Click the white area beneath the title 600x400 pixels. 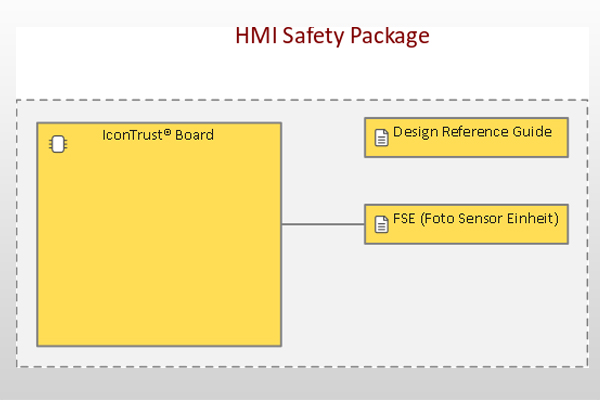point(302,73)
